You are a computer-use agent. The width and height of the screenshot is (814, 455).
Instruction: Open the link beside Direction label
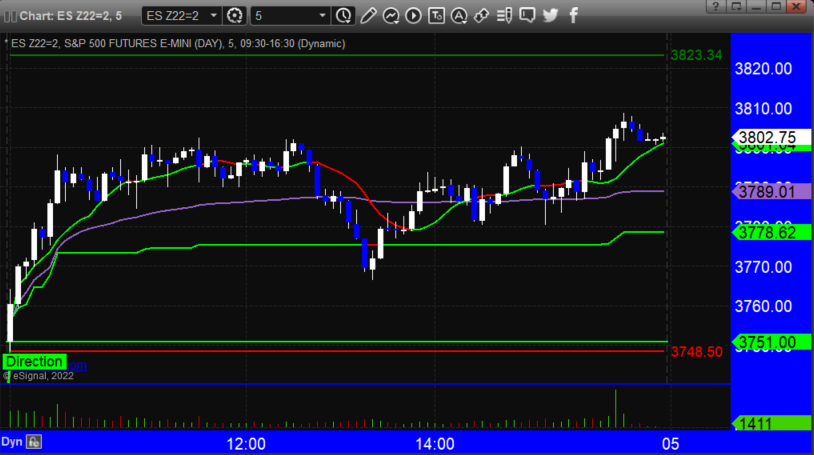tap(77, 365)
